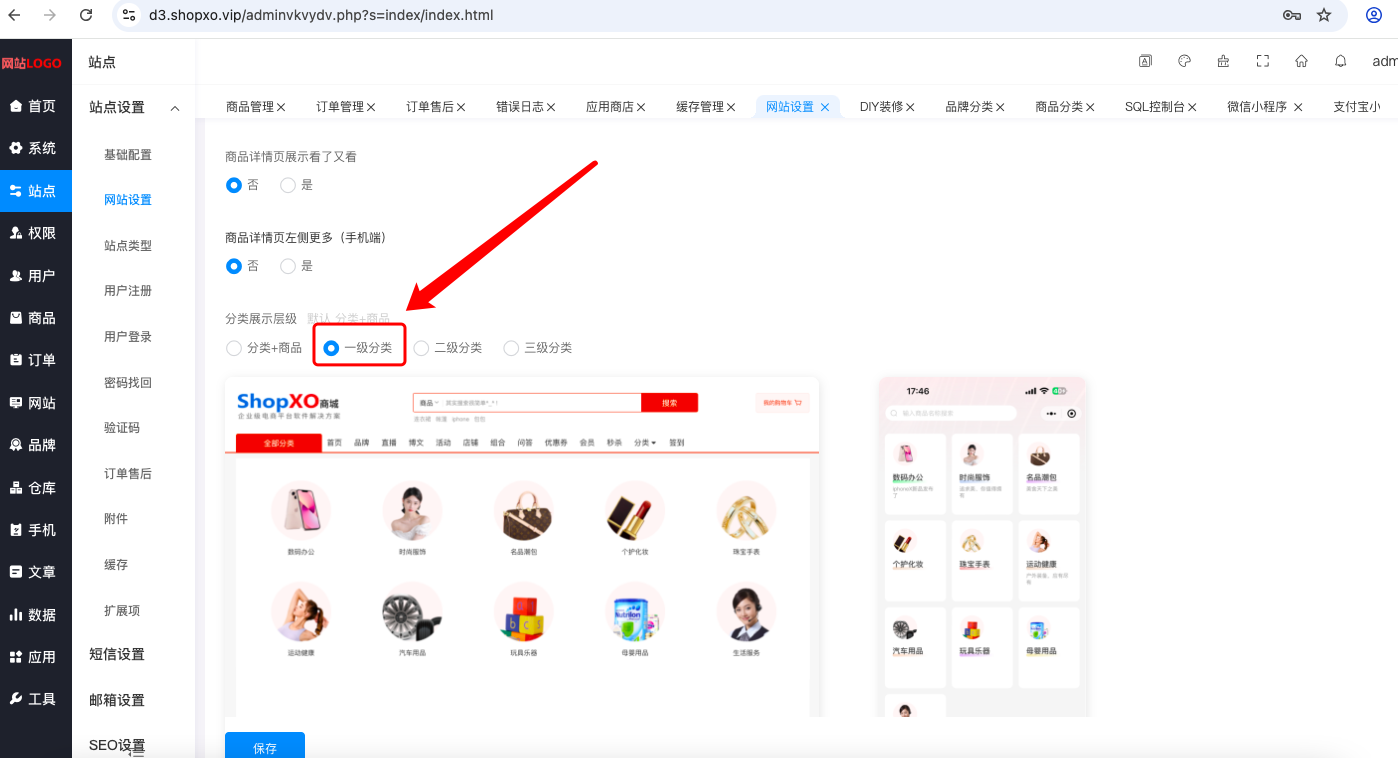This screenshot has width=1398, height=758.
Task: Open 首页 in the dark sidebar
Action: pos(36,106)
